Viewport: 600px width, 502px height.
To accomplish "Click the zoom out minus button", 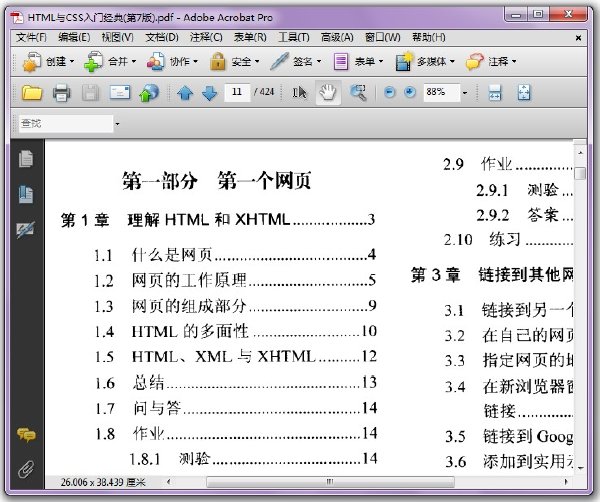I will 390,92.
